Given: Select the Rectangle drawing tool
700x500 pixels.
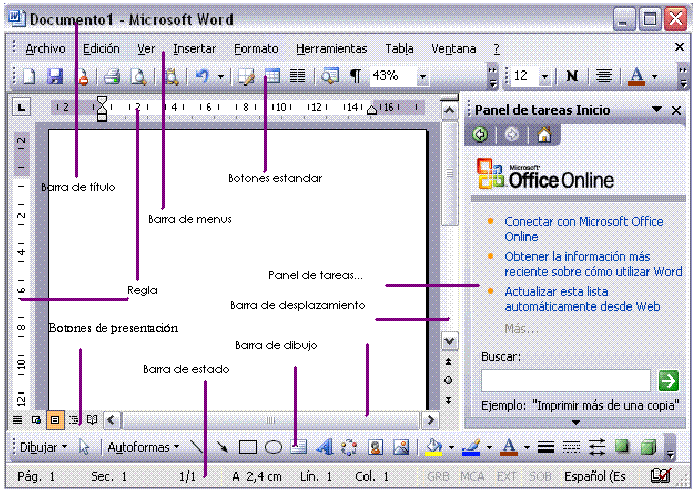Looking at the screenshot, I should coord(248,447).
